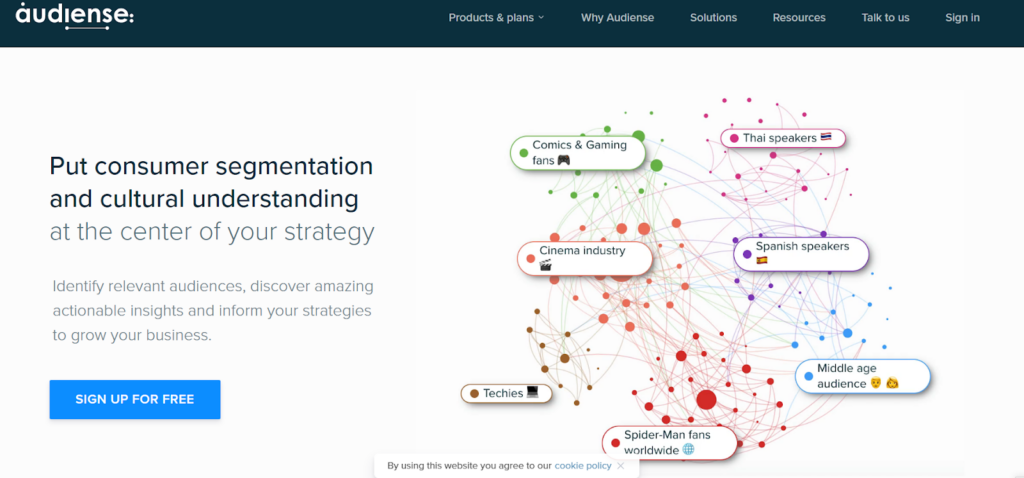Open the Why Audiense menu item
This screenshot has width=1024, height=478.
[617, 18]
